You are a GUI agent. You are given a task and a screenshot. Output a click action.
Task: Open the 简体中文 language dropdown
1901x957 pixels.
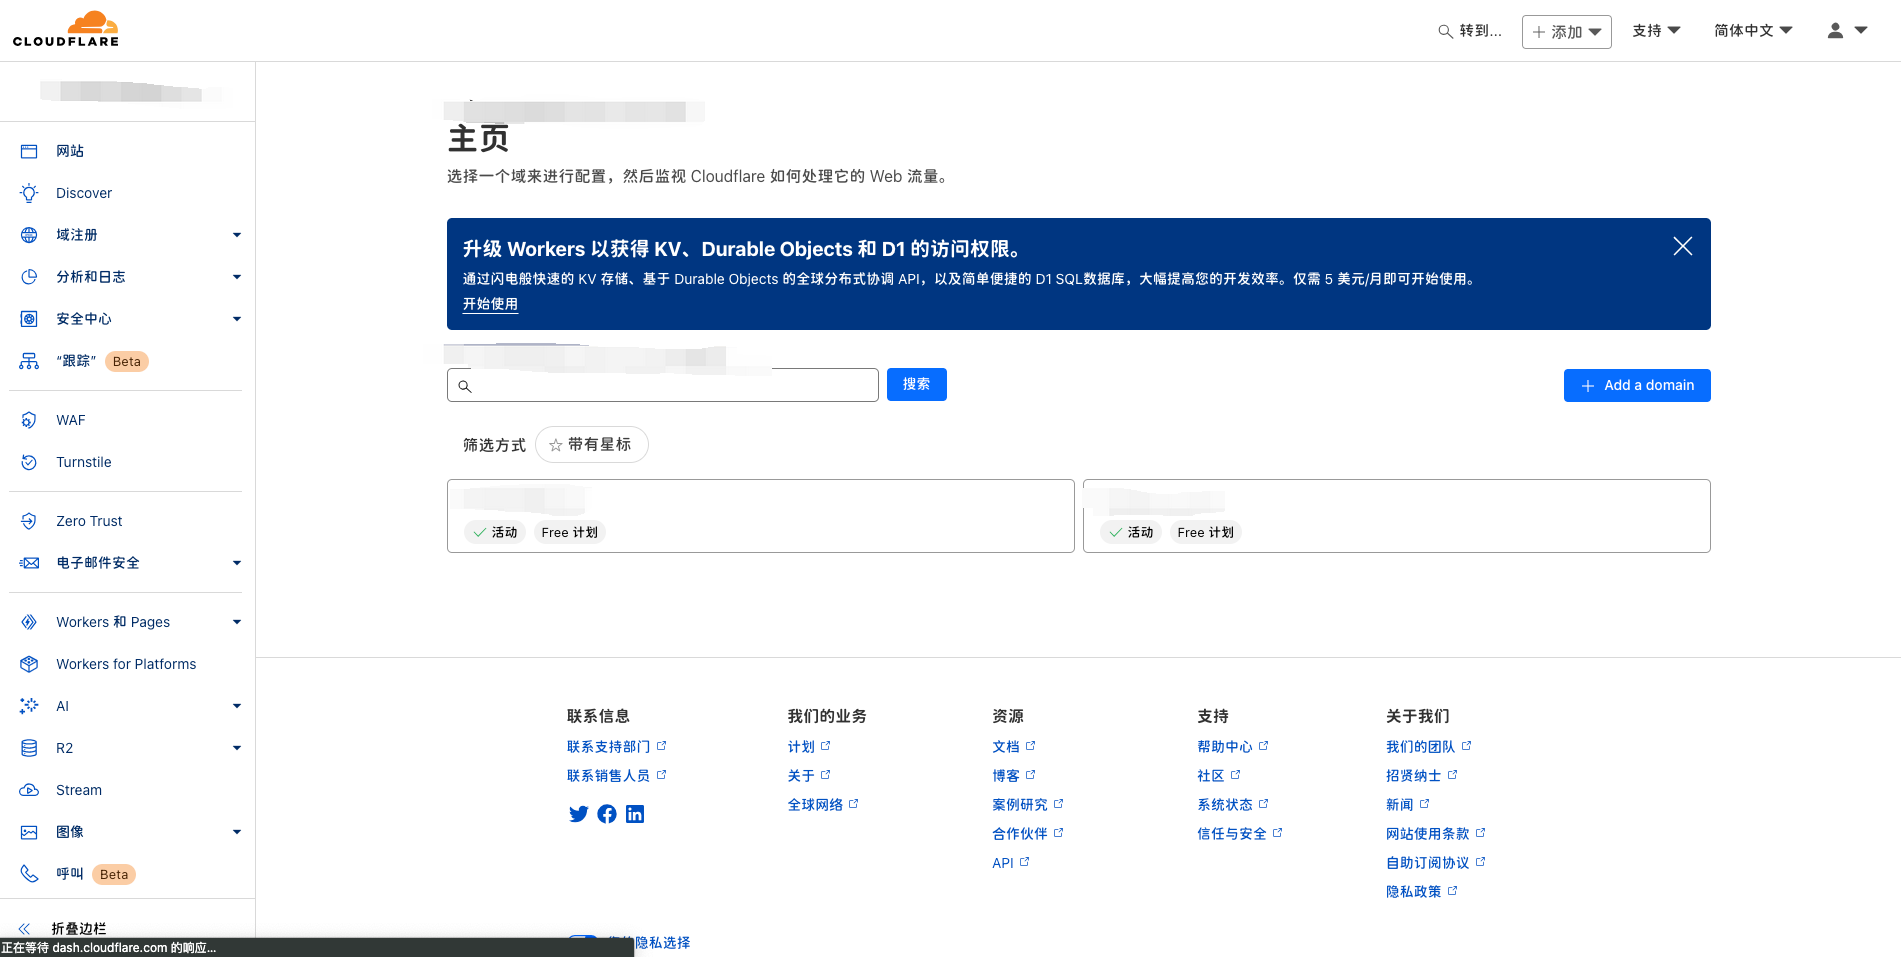pos(1752,31)
